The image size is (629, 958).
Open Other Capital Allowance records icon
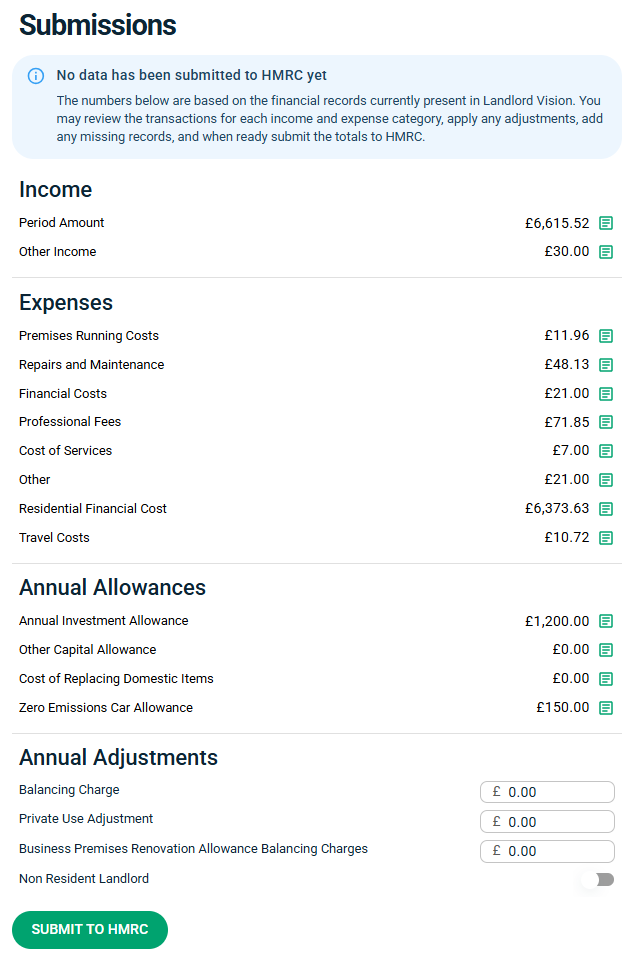[605, 650]
